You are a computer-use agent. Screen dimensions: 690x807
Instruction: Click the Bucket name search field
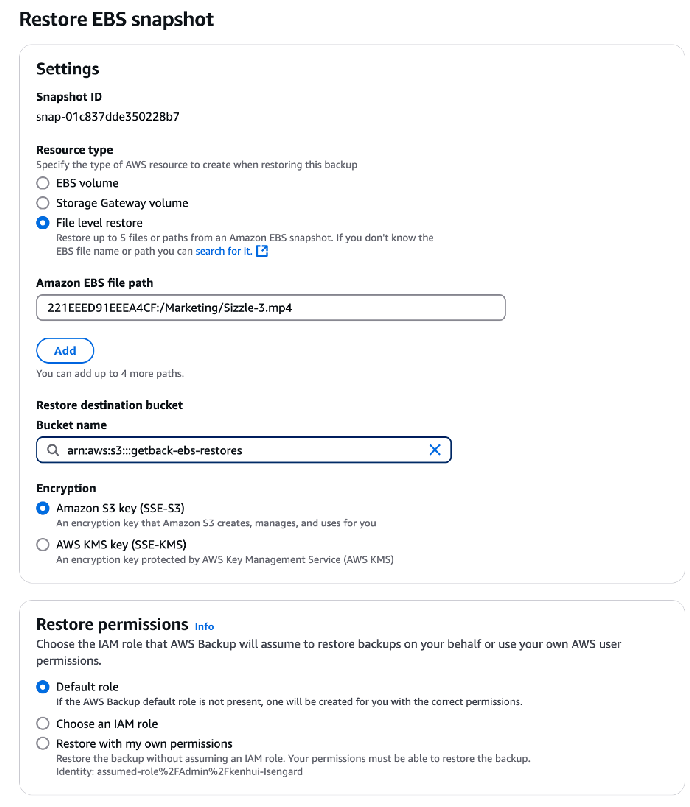240,450
